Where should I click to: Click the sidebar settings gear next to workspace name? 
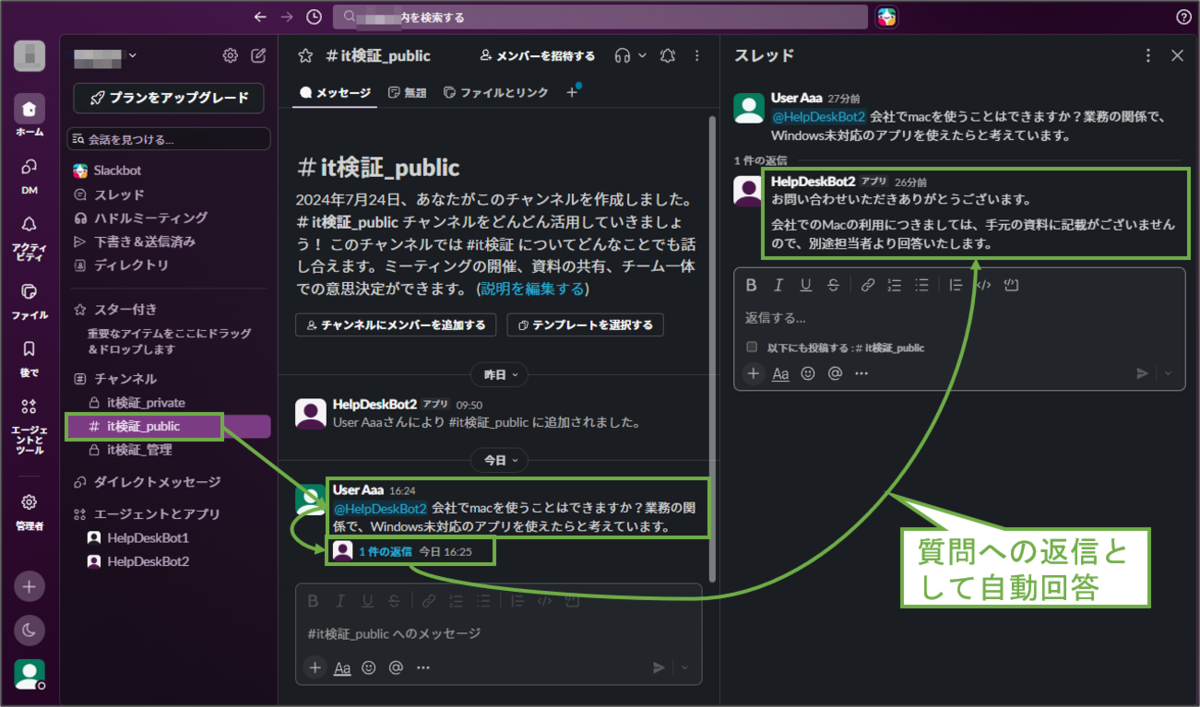[230, 55]
